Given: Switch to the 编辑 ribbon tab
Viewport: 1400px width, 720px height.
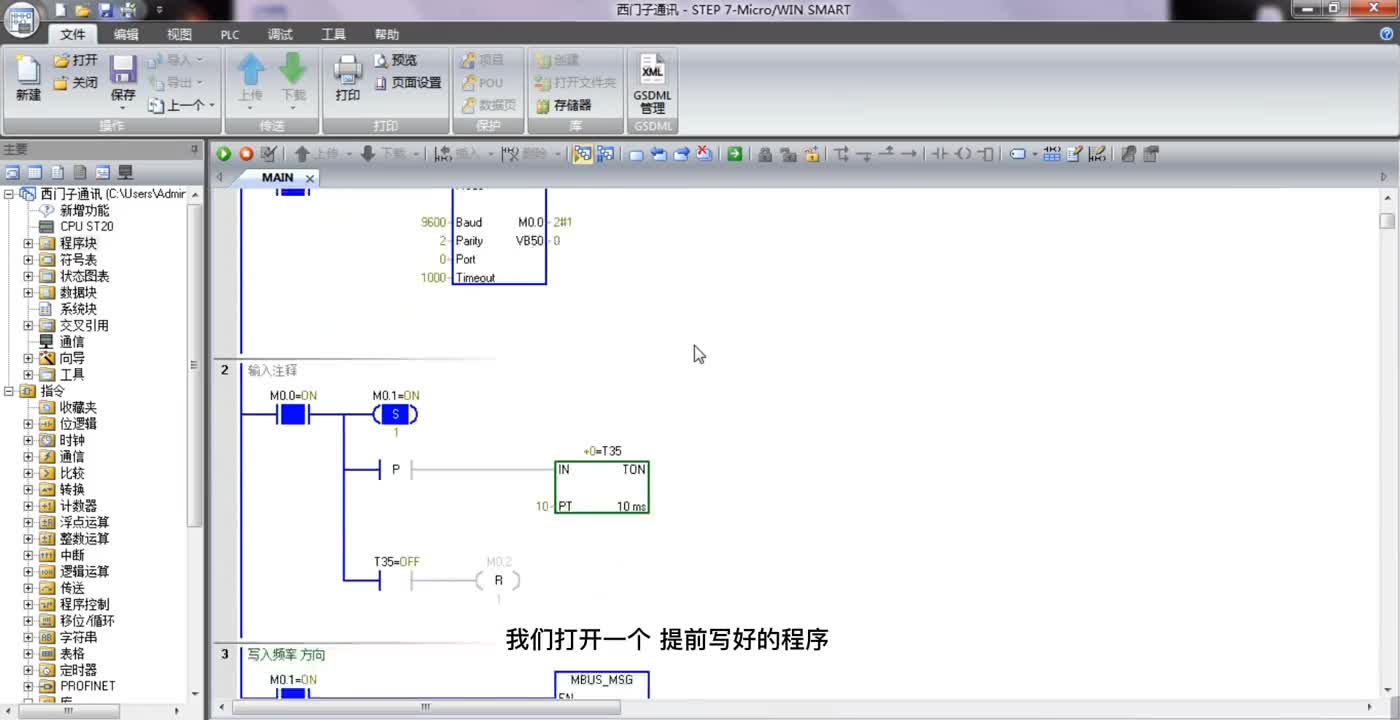Looking at the screenshot, I should click(x=126, y=34).
